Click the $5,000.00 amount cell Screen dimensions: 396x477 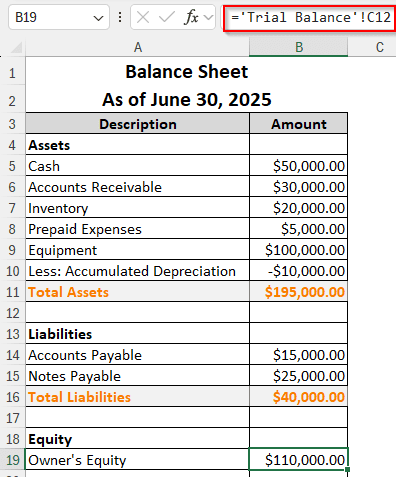(299, 229)
